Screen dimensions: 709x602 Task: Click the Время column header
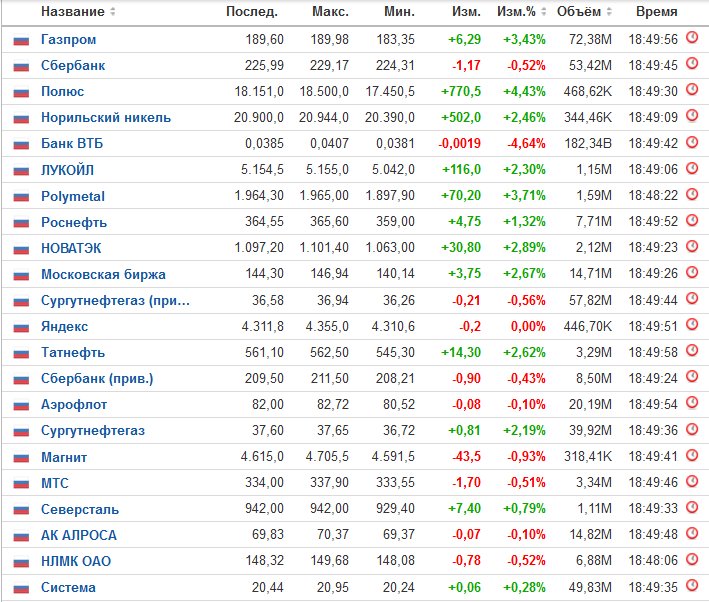click(x=657, y=11)
